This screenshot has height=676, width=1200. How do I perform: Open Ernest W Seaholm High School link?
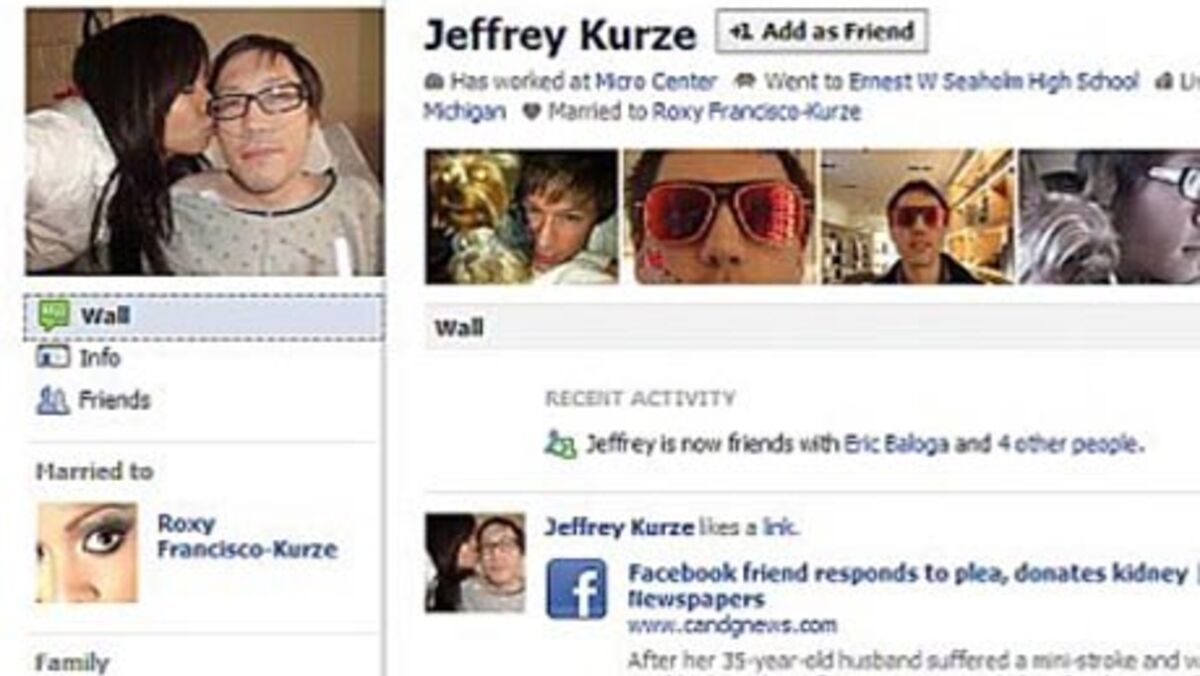993,82
